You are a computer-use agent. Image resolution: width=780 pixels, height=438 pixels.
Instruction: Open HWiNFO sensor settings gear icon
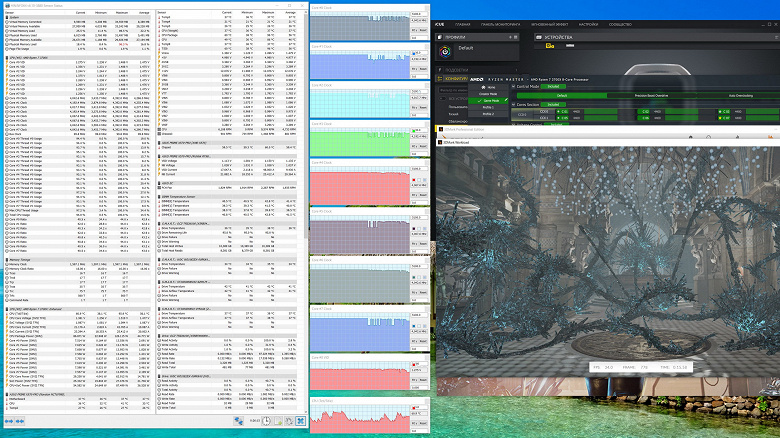[x=290, y=423]
